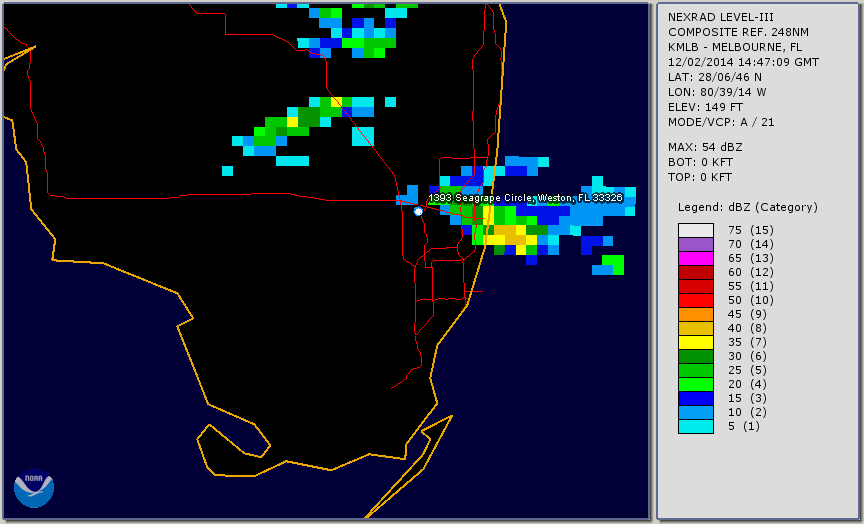Select the 15 dBZ blue legend swatch
Screen dimensions: 864x524
point(695,398)
